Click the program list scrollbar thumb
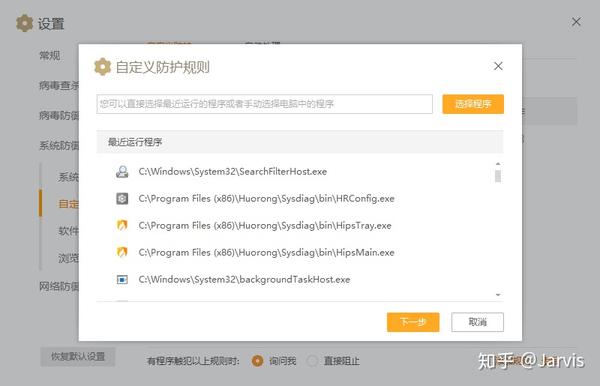 click(498, 176)
